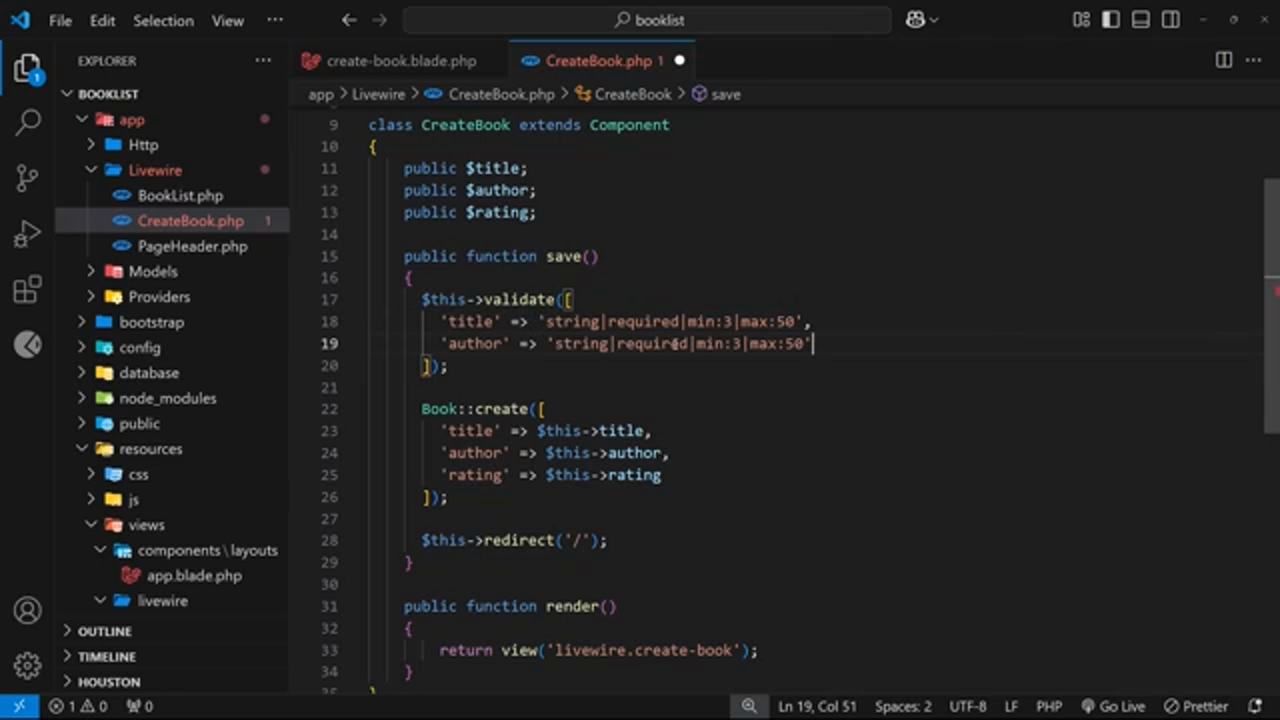This screenshot has height=720, width=1280.
Task: Open Explorer Views and More Actions ellipsis
Action: pyautogui.click(x=263, y=61)
